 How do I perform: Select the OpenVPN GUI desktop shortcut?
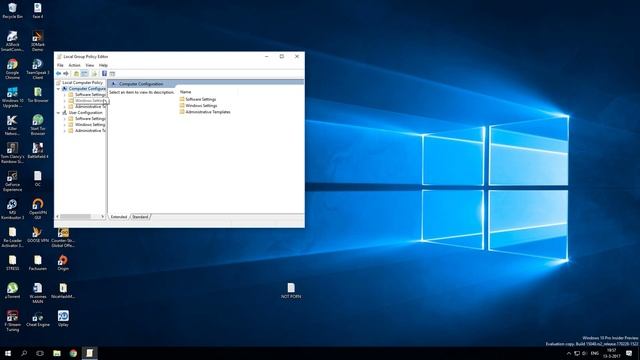pos(38,209)
